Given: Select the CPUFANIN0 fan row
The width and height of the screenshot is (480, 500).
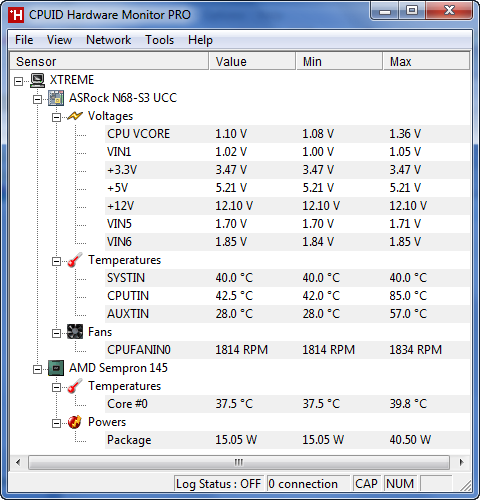Looking at the screenshot, I should click(x=287, y=350).
